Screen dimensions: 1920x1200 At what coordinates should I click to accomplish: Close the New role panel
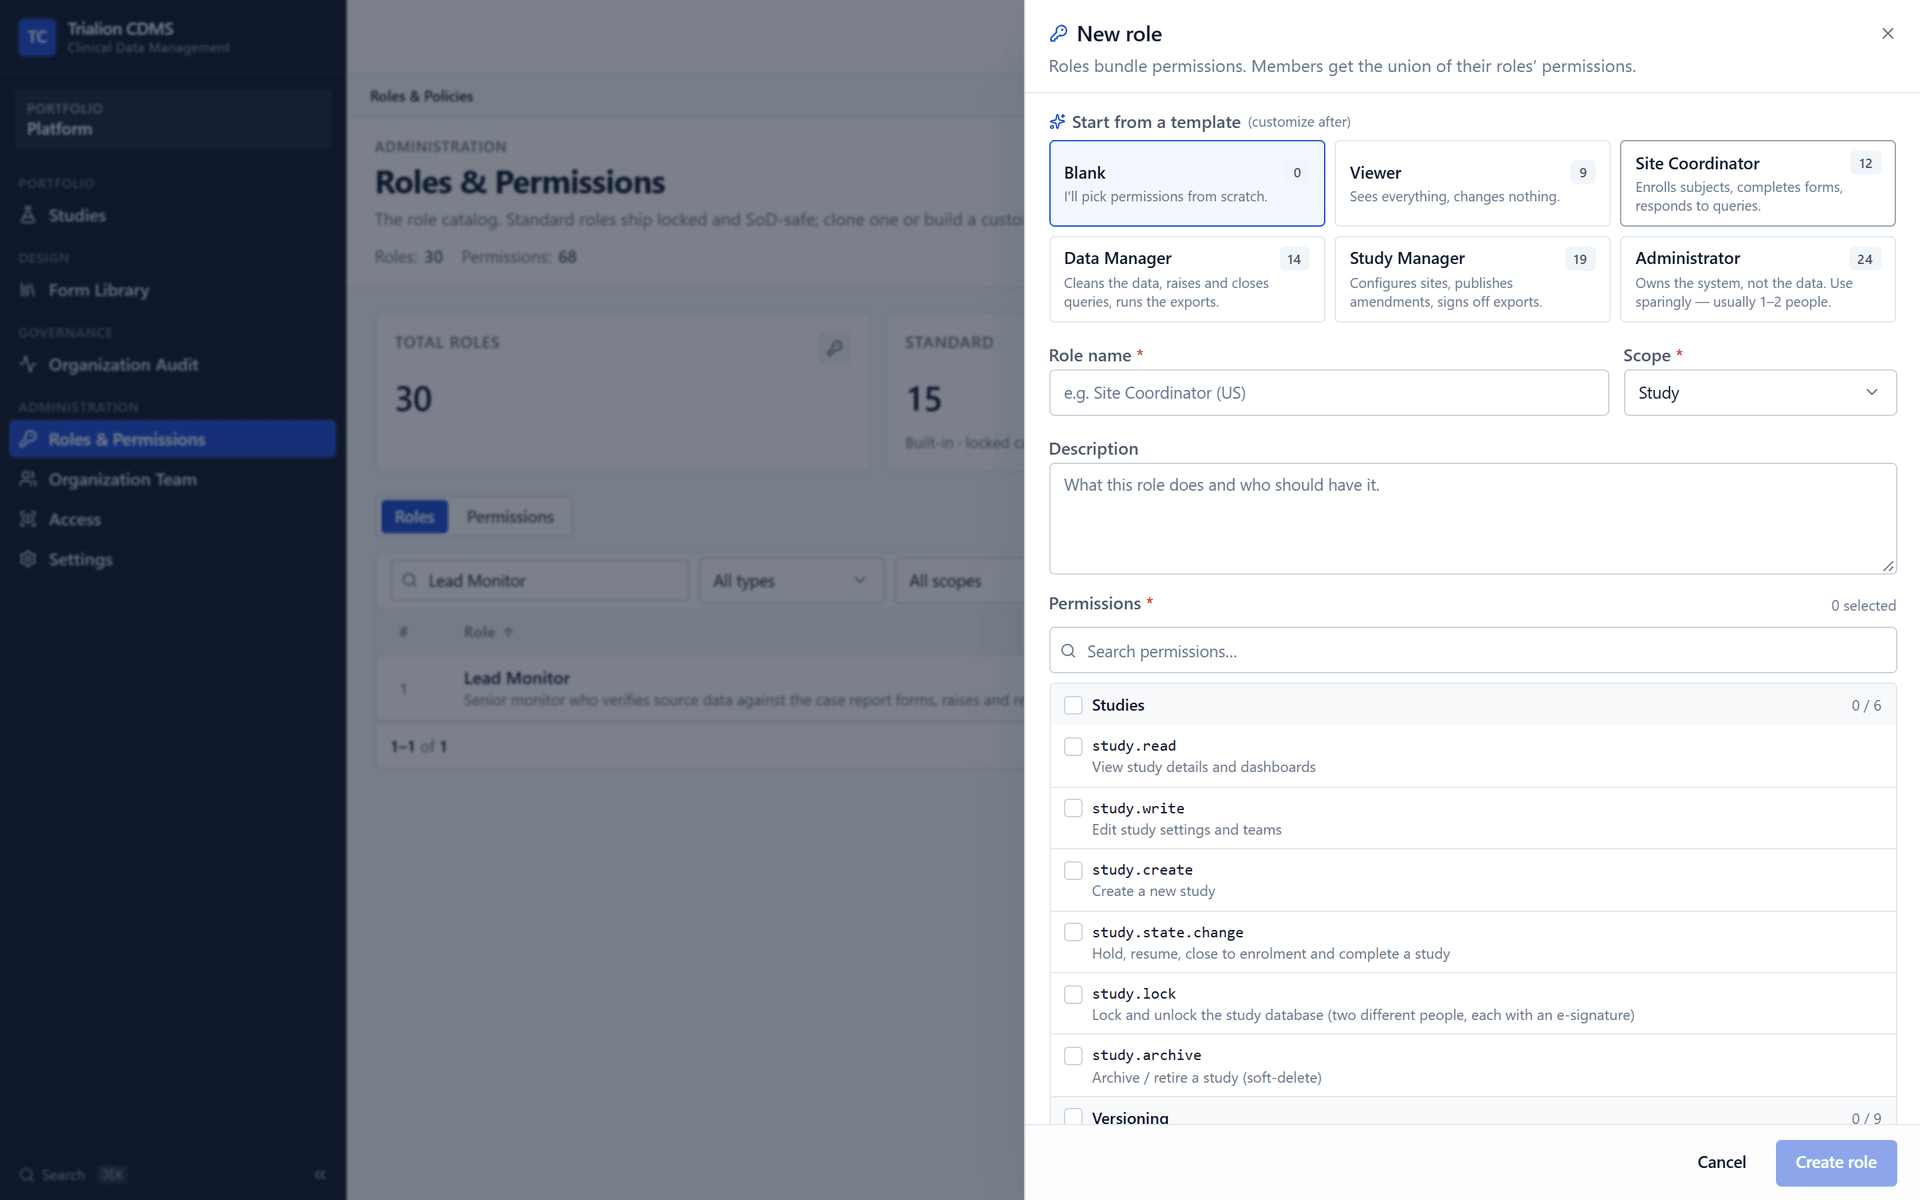[x=1887, y=34]
